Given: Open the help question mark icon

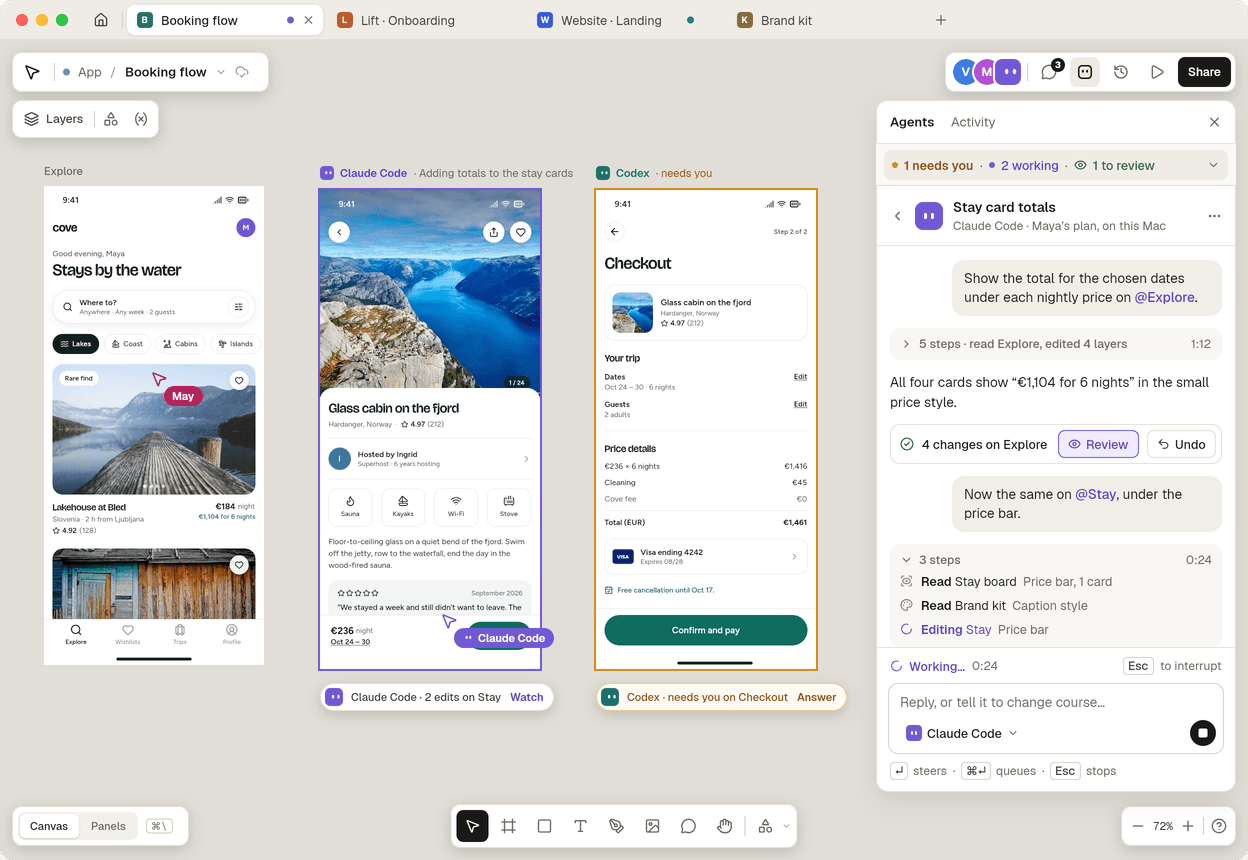Looking at the screenshot, I should click(1219, 826).
